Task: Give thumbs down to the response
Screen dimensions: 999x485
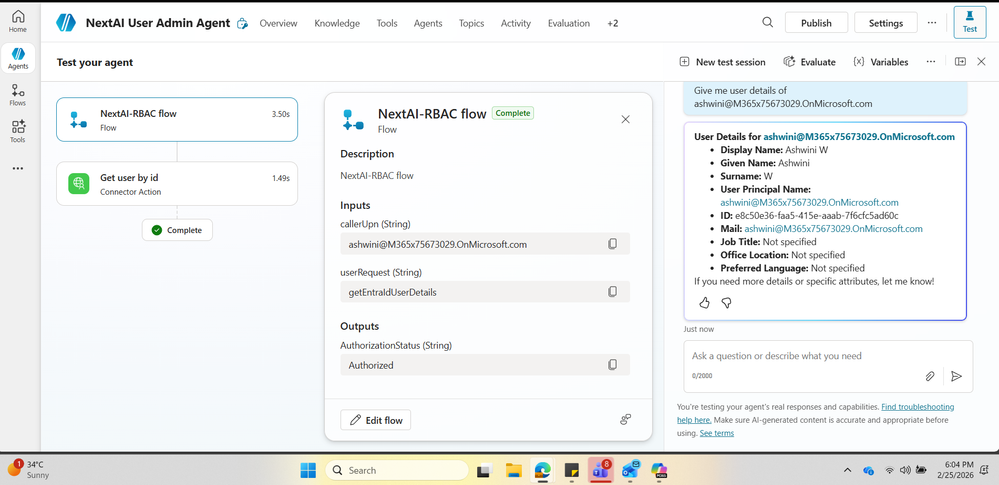Action: [726, 303]
